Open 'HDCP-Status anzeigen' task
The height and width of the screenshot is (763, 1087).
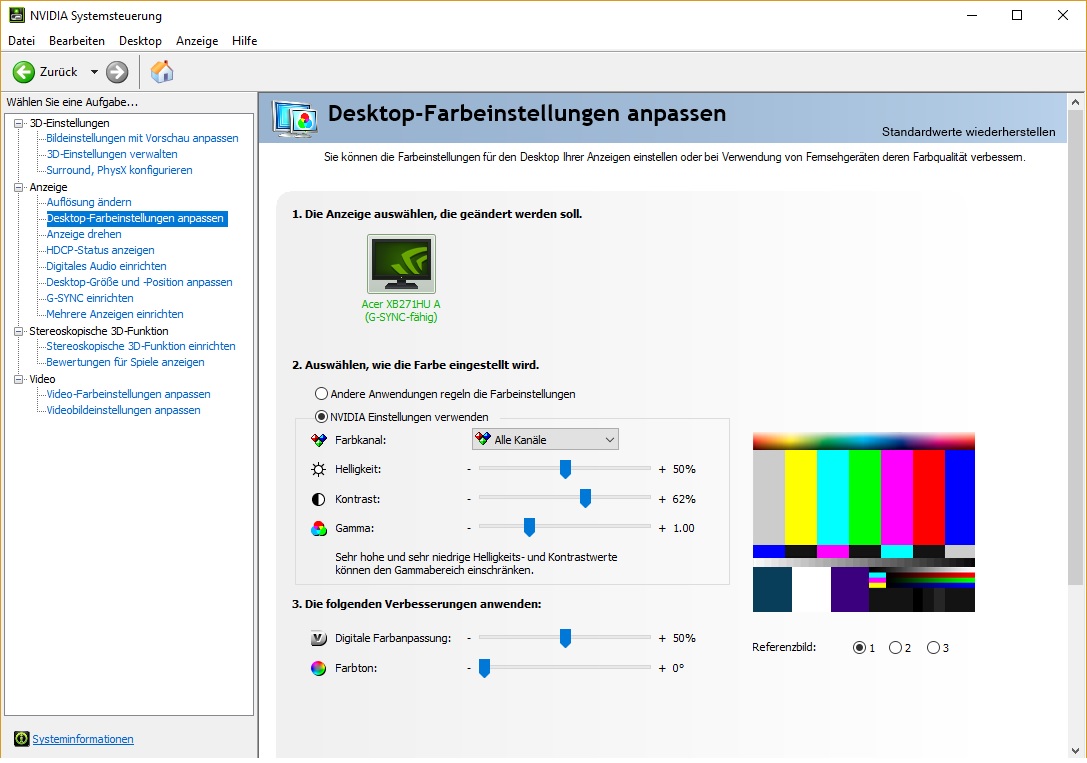tap(101, 250)
